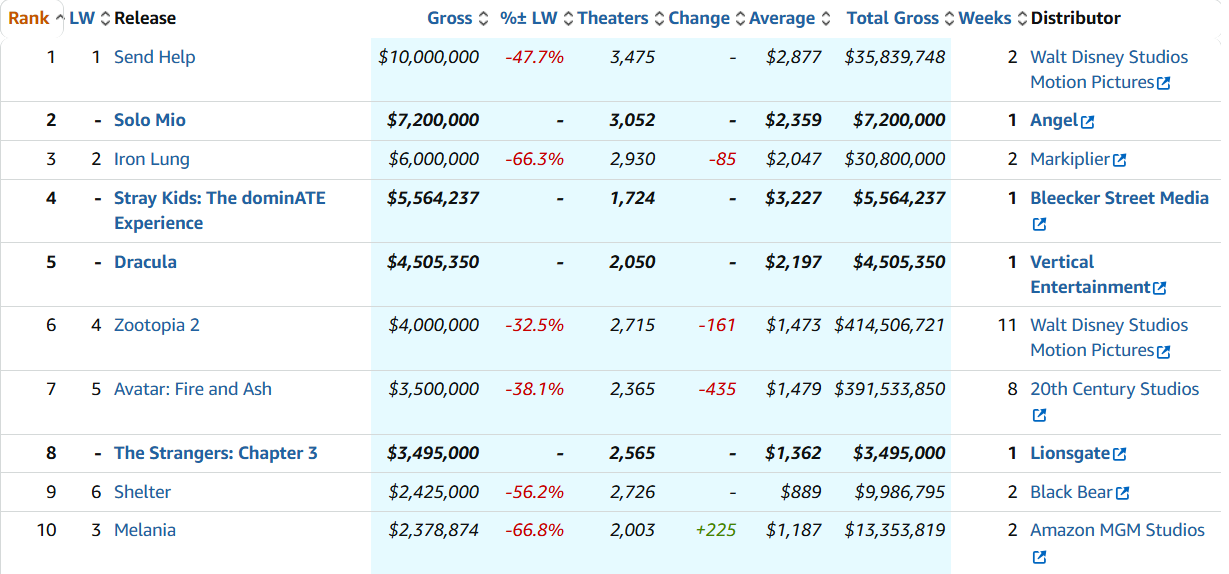The width and height of the screenshot is (1229, 574).
Task: Open the Zootopia 2 release page
Action: (x=157, y=325)
